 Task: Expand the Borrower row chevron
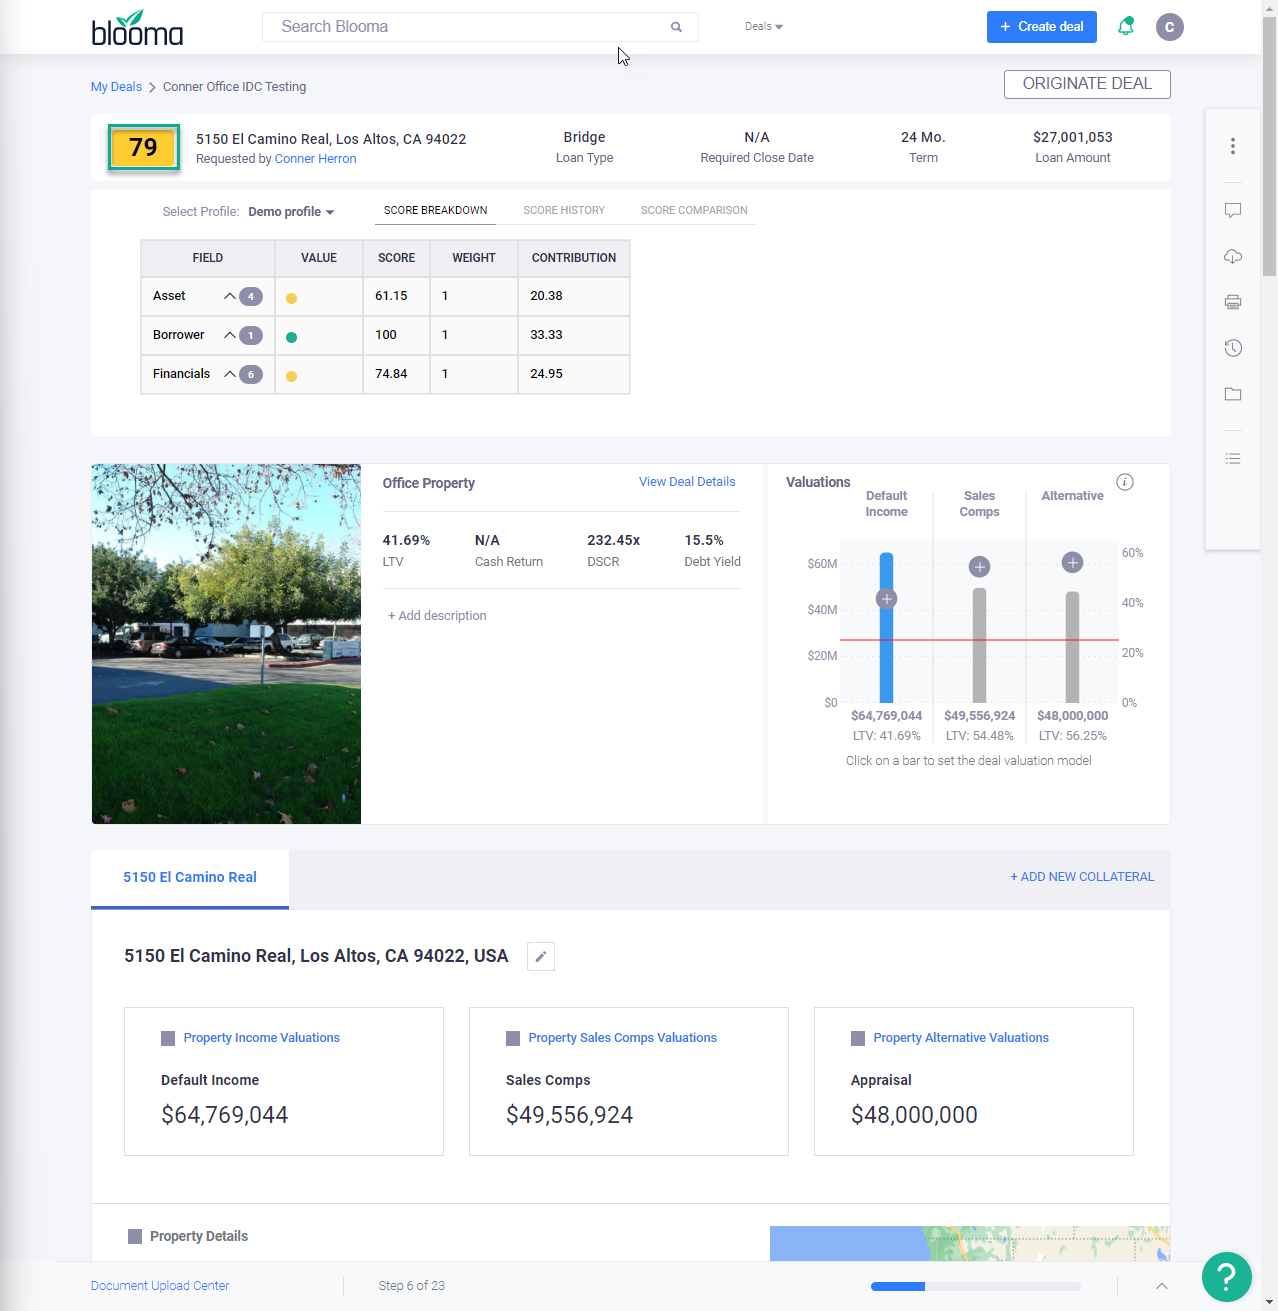pos(230,335)
